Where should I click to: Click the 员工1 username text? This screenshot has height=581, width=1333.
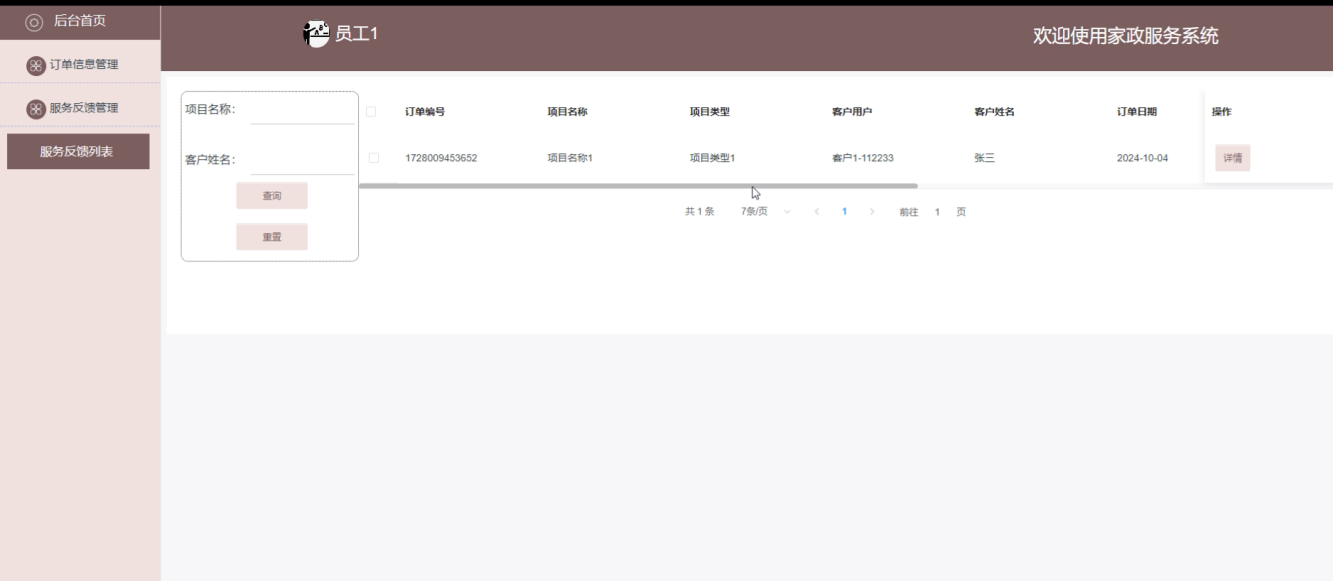coord(356,34)
